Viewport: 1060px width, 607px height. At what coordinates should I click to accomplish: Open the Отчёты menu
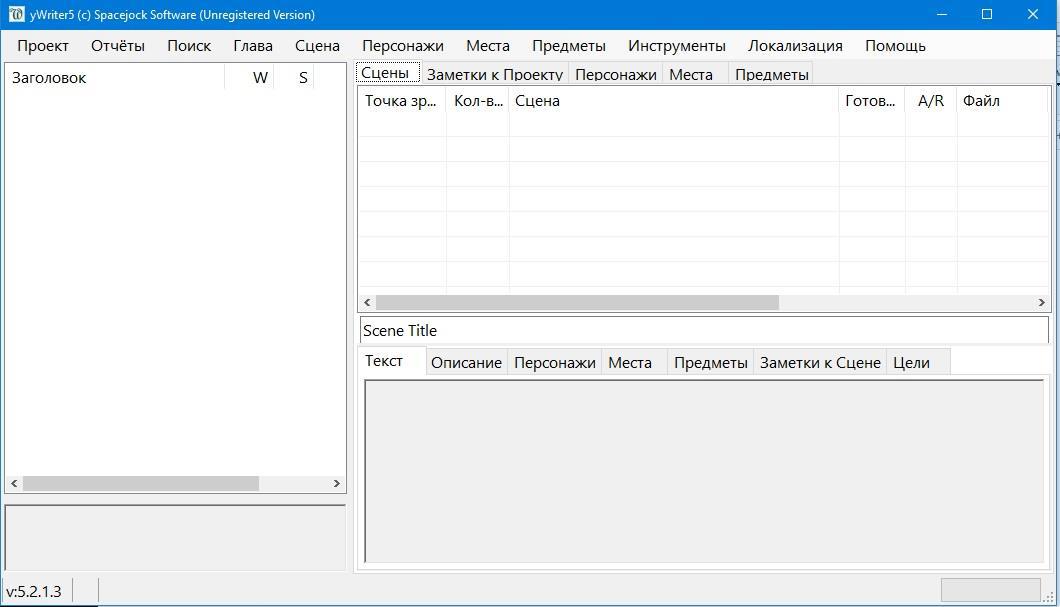[x=118, y=46]
